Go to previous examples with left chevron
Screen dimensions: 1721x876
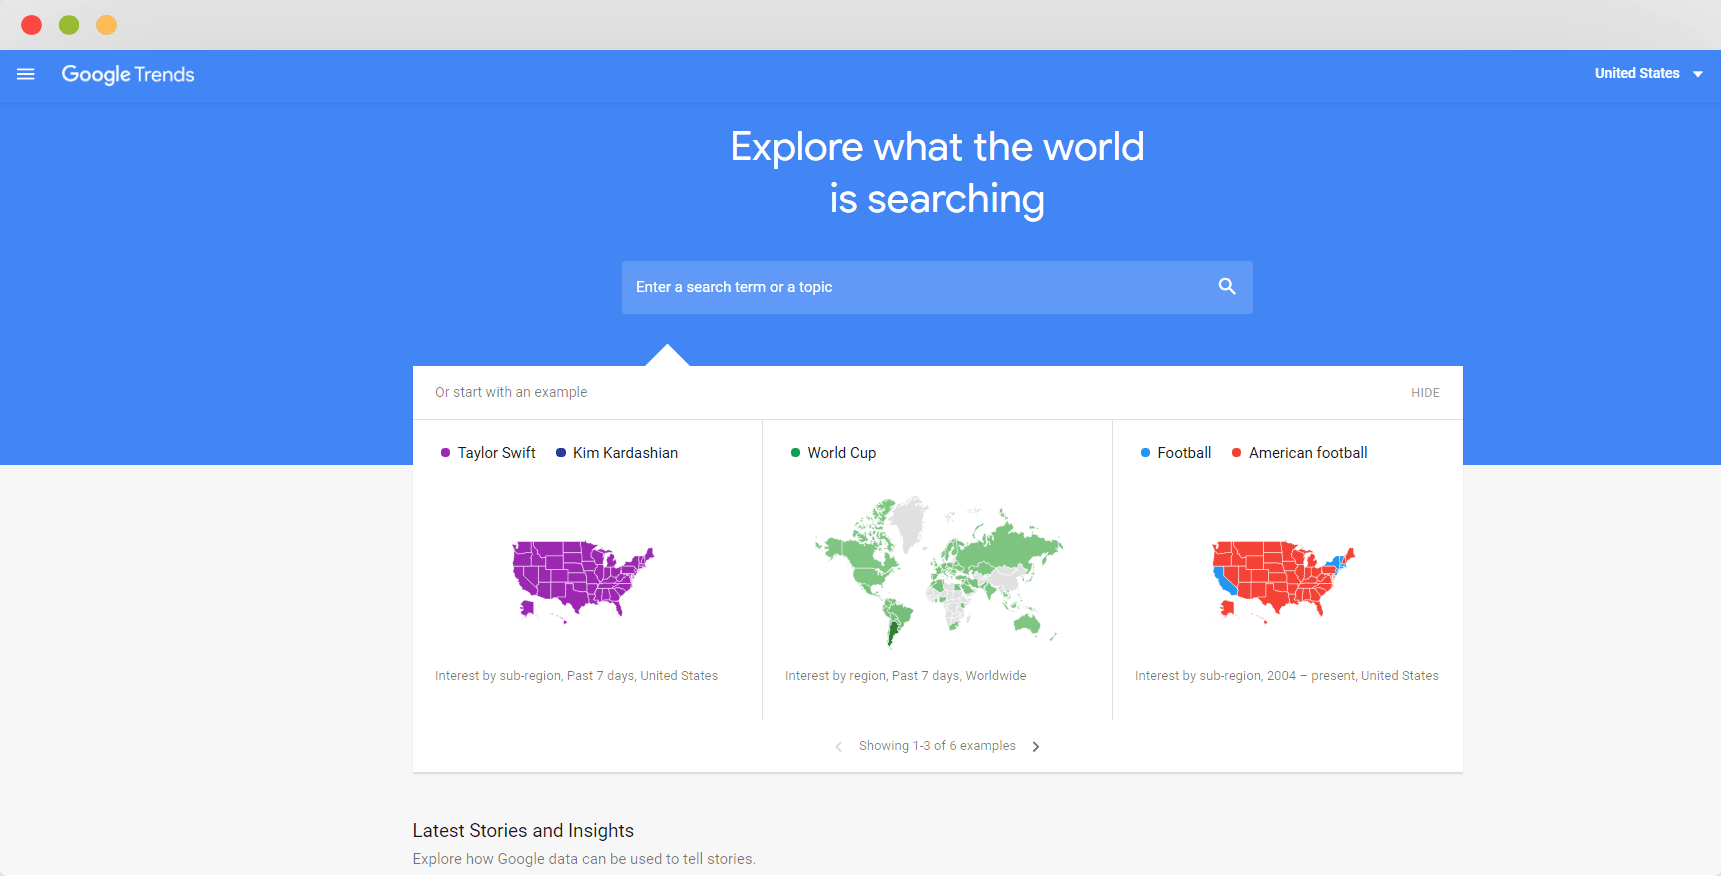pyautogui.click(x=838, y=747)
